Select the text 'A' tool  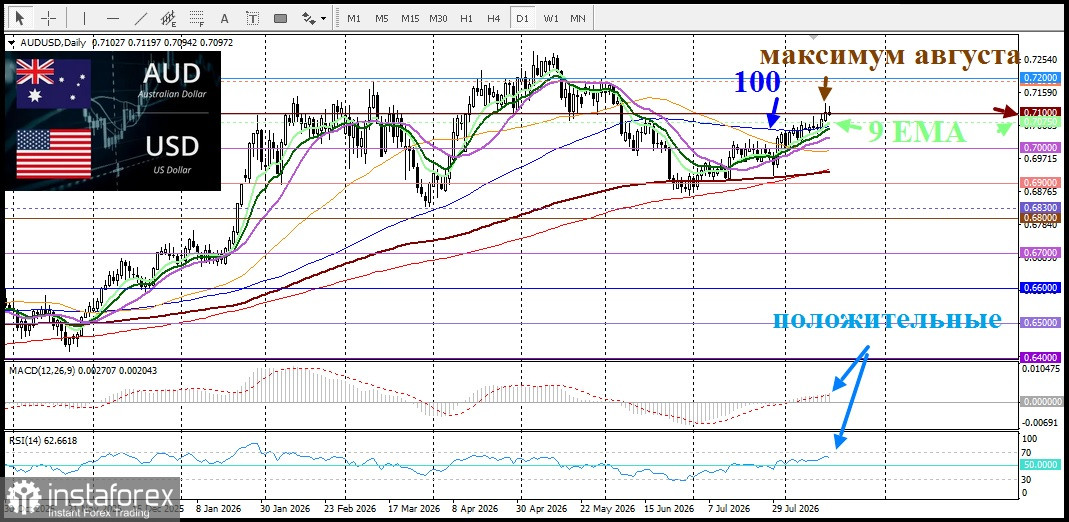tap(225, 18)
